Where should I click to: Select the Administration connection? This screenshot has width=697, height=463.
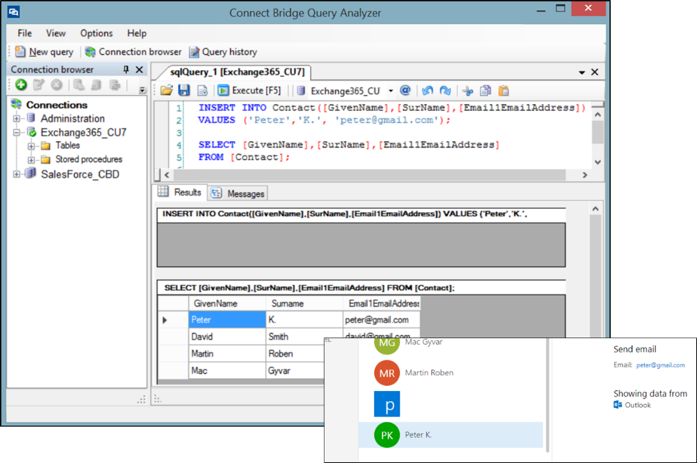pyautogui.click(x=72, y=119)
